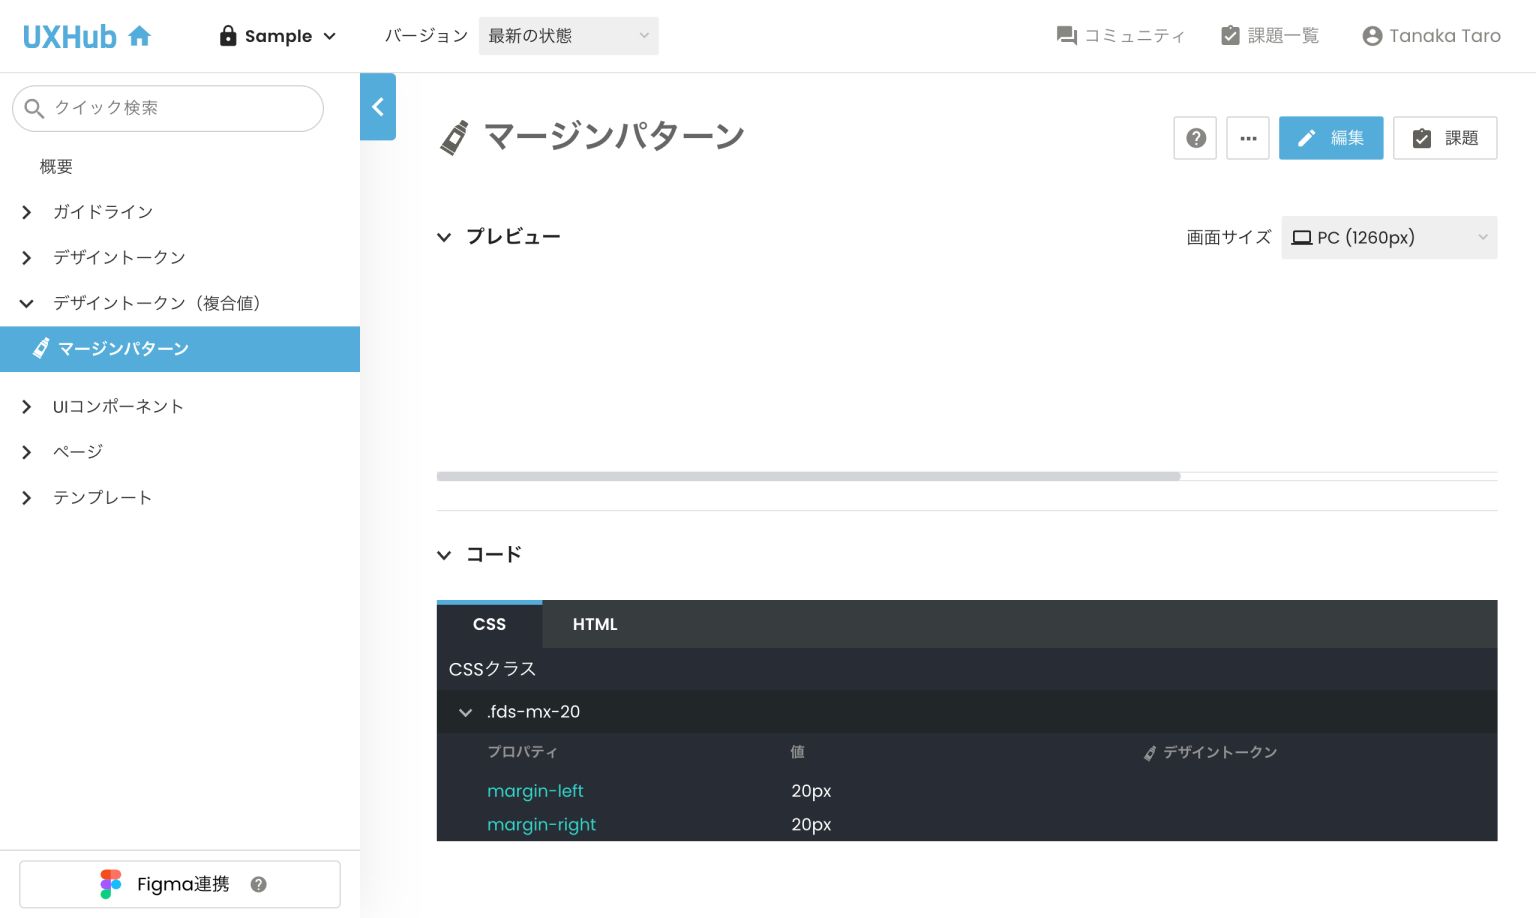
Task: Click the 課題一覧 checklist icon
Action: 1230,34
